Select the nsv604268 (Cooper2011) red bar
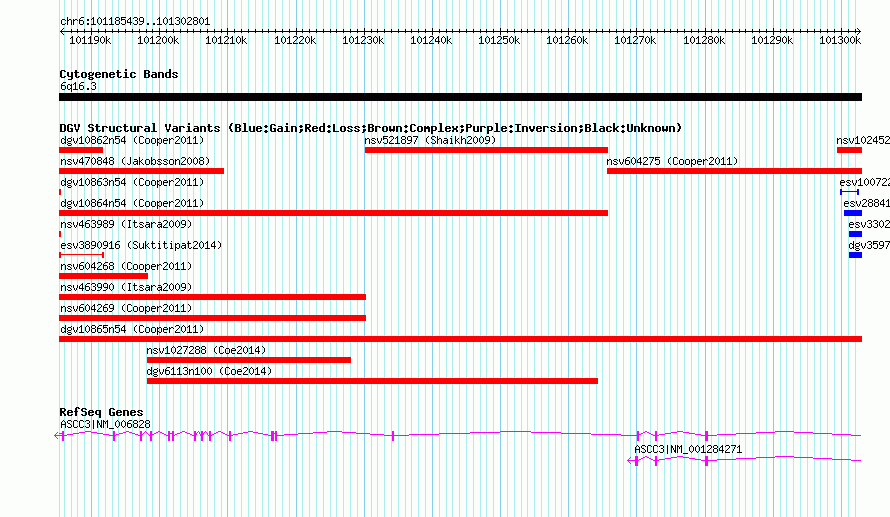This screenshot has height=517, width=890. (103, 276)
